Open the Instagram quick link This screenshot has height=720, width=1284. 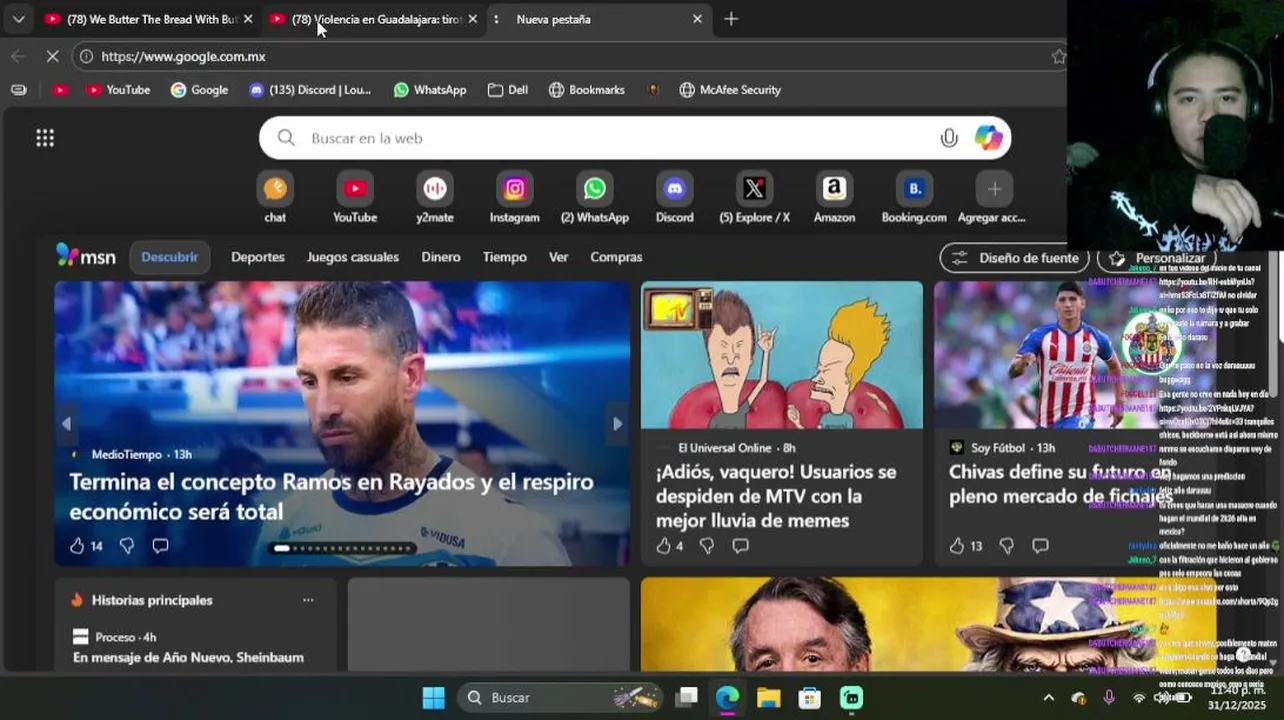(514, 198)
